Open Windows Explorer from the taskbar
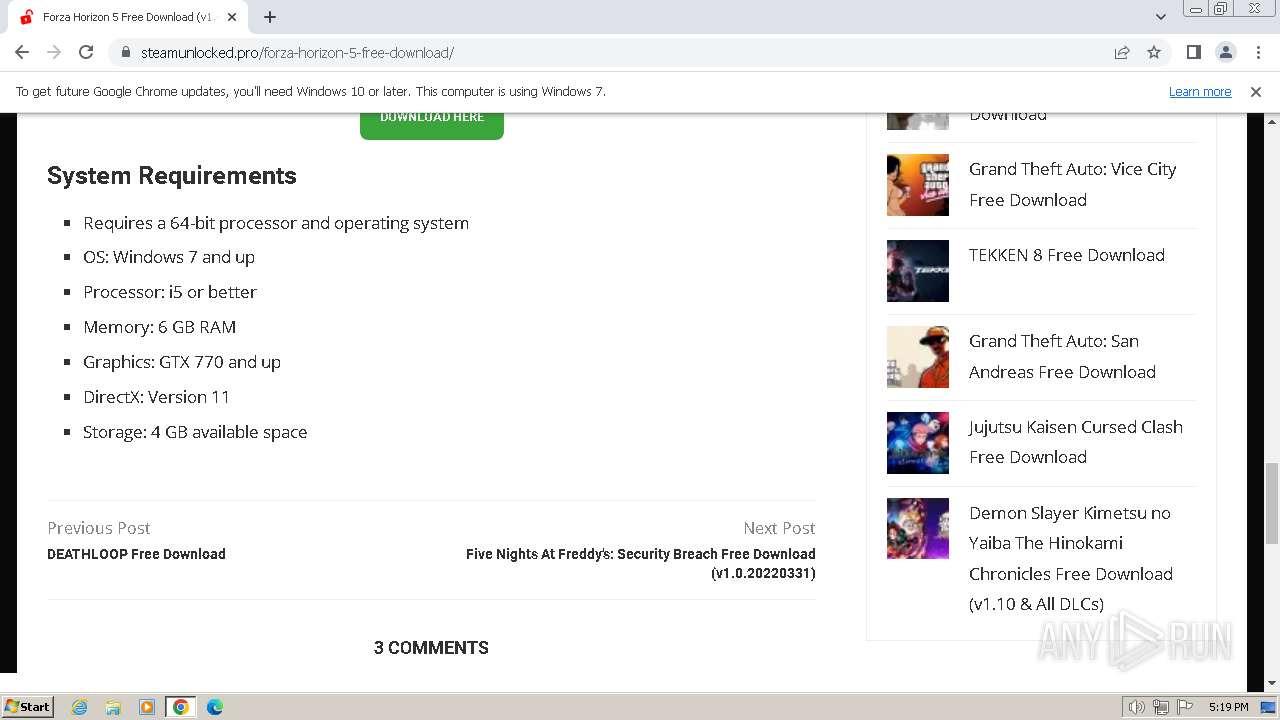Image resolution: width=1280 pixels, height=720 pixels. [113, 707]
